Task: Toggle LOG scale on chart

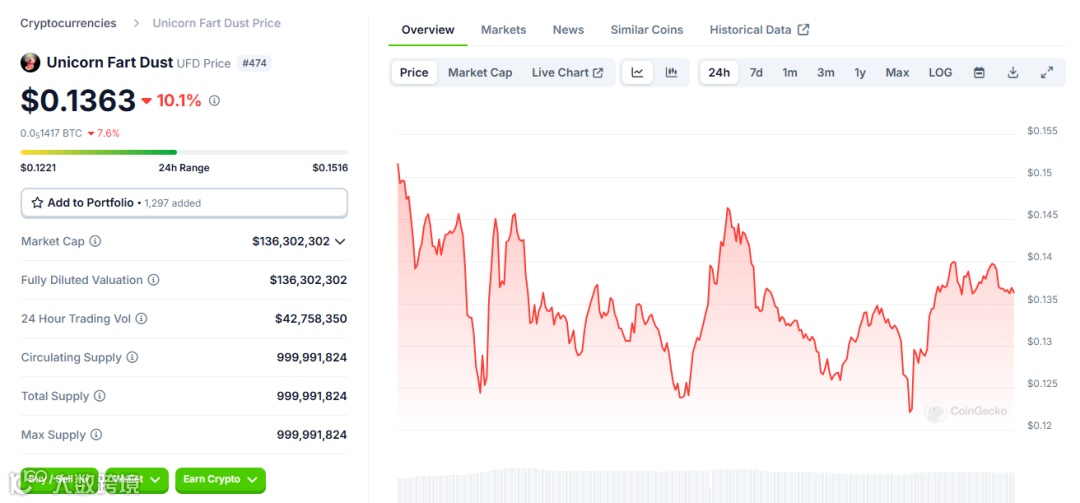Action: click(940, 72)
